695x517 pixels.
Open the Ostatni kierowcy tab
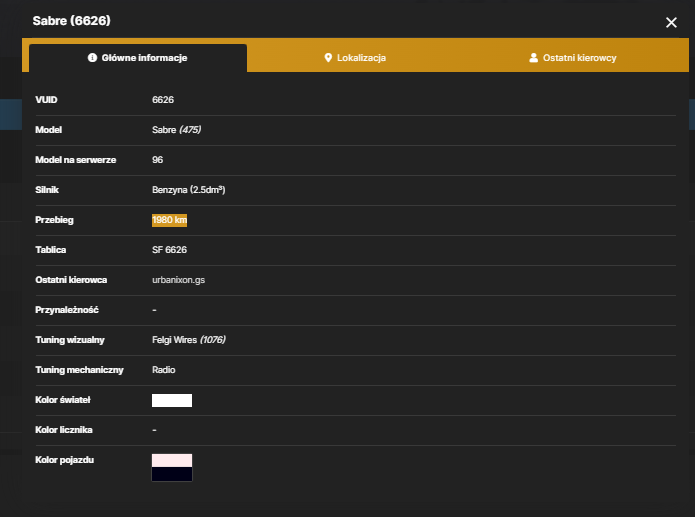point(573,58)
